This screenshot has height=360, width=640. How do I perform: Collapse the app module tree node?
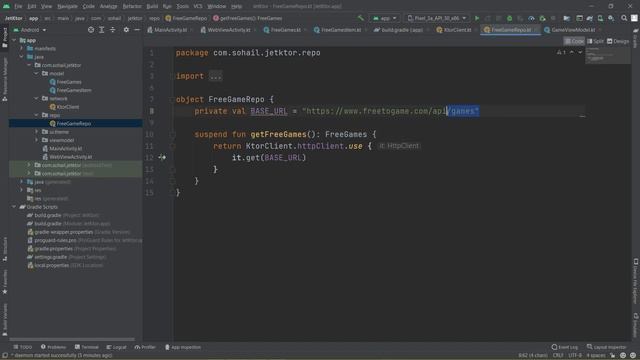pyautogui.click(x=14, y=40)
